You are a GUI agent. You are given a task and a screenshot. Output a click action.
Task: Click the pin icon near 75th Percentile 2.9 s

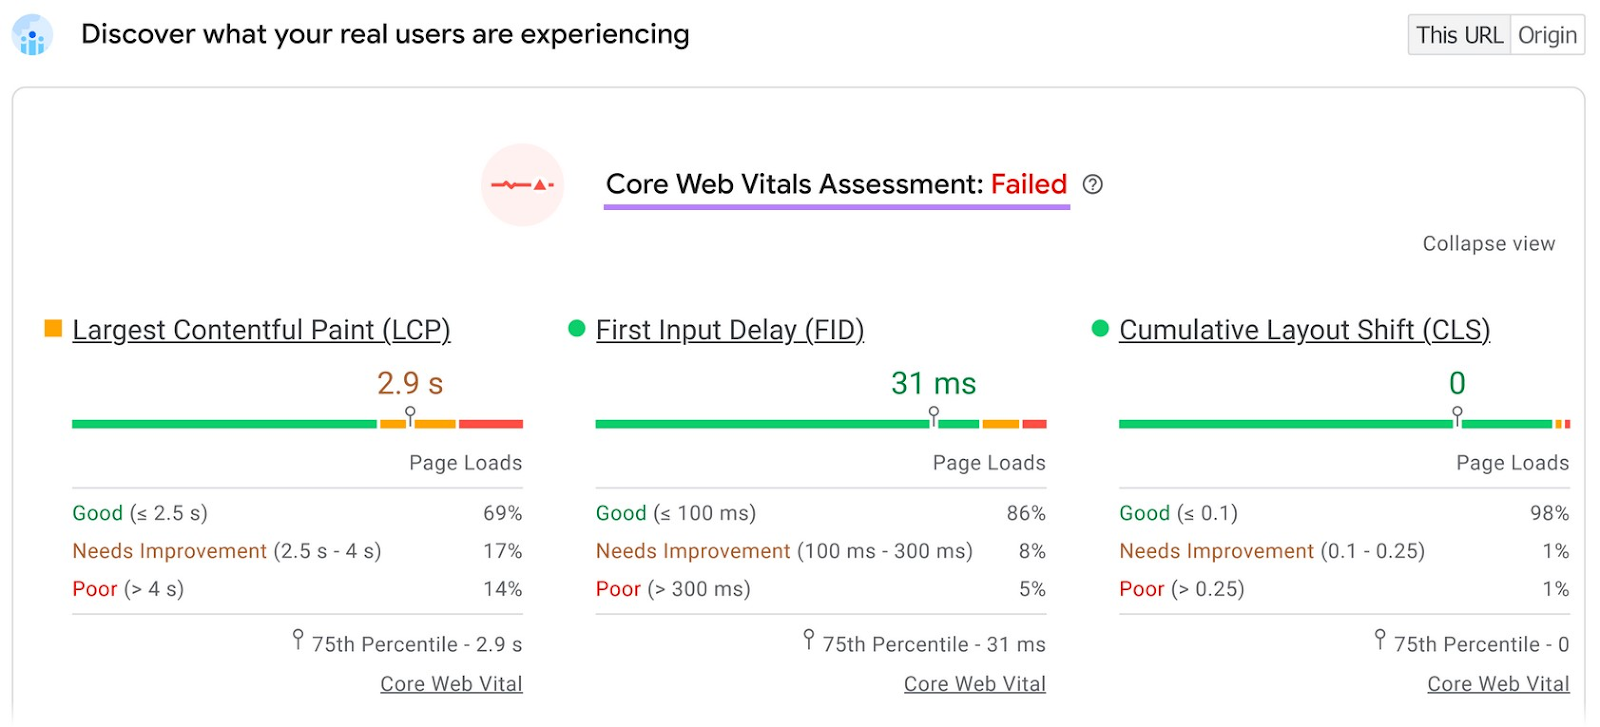[298, 637]
